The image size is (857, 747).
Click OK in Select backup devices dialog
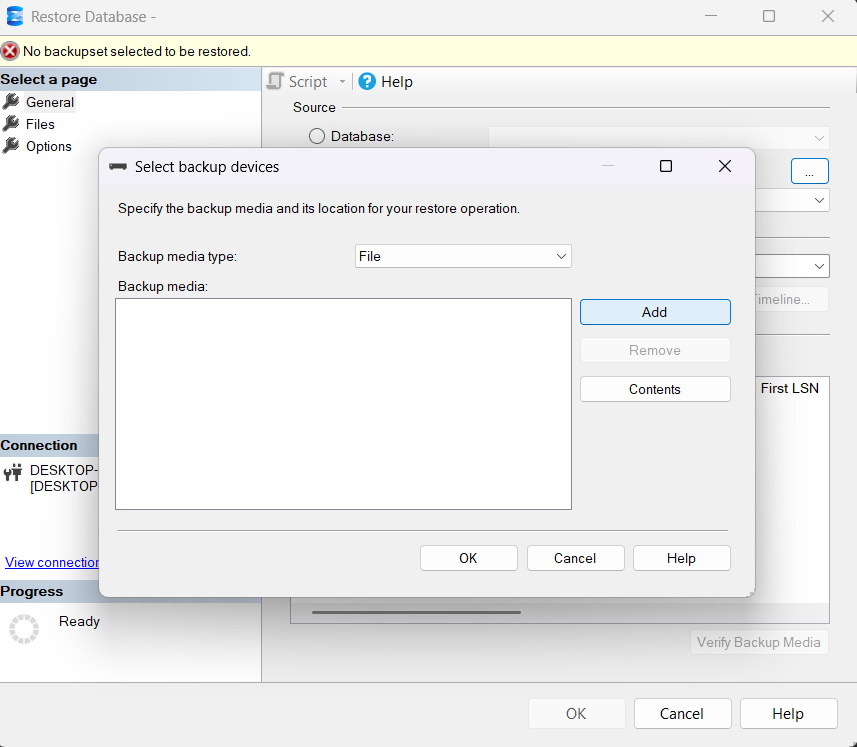pyautogui.click(x=468, y=558)
